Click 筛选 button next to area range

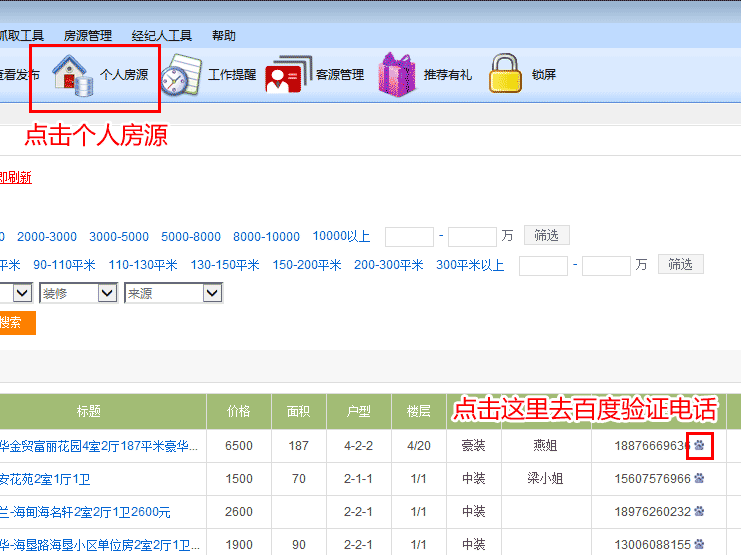680,265
